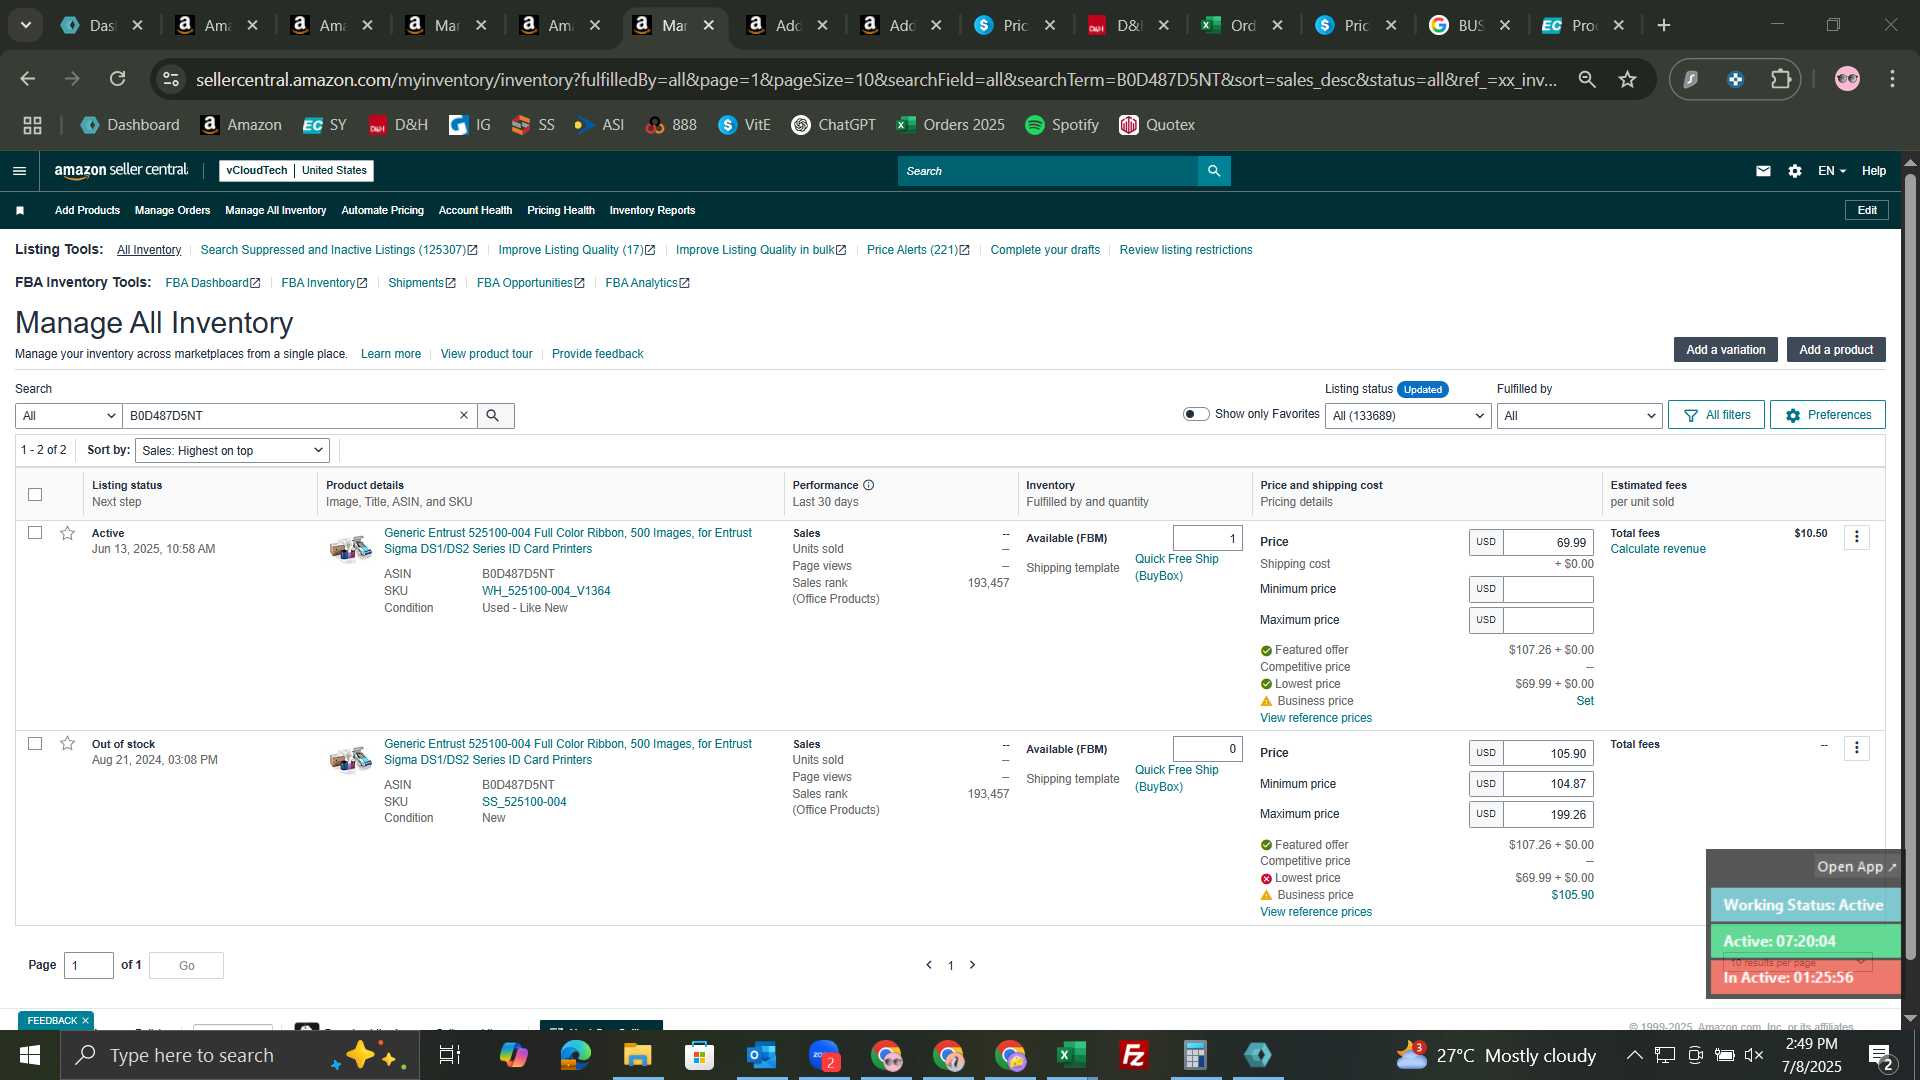Expand the search field type All dropdown

click(x=68, y=416)
